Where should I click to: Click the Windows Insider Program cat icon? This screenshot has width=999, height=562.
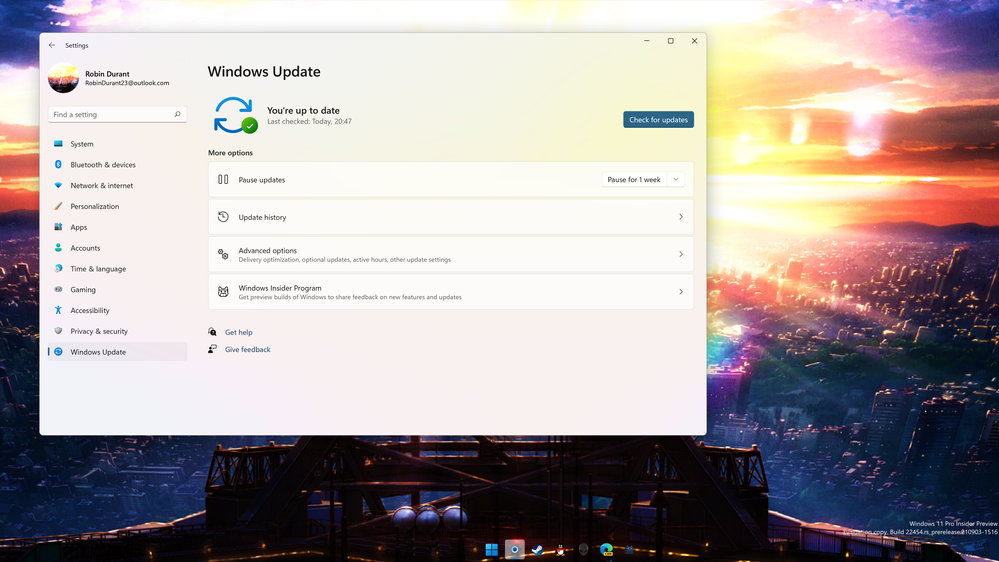point(223,292)
